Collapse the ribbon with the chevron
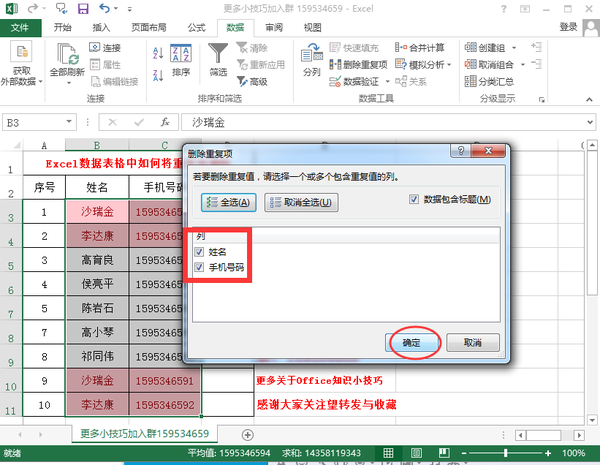 (589, 99)
